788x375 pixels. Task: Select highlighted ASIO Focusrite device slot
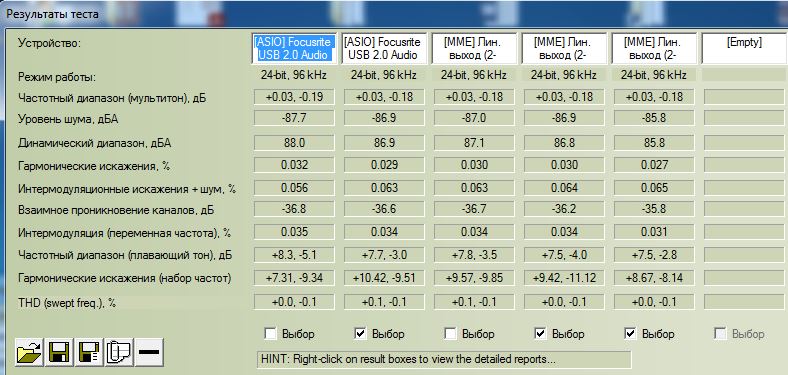(294, 49)
